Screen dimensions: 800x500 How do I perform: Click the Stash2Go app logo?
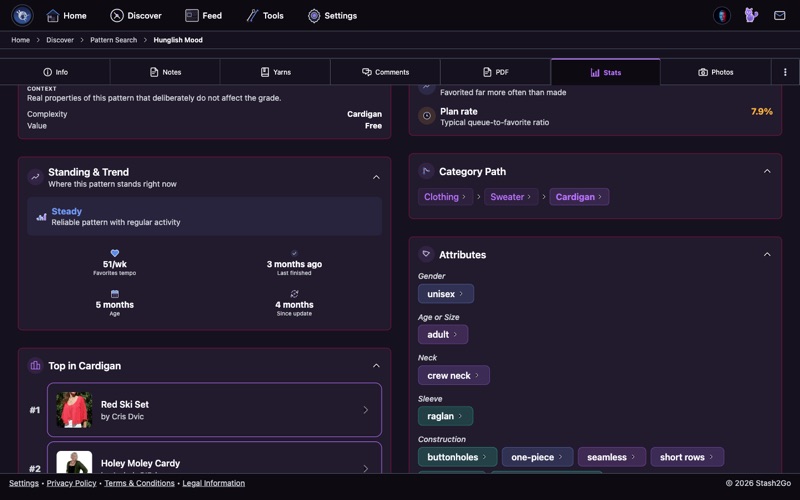tap(22, 15)
